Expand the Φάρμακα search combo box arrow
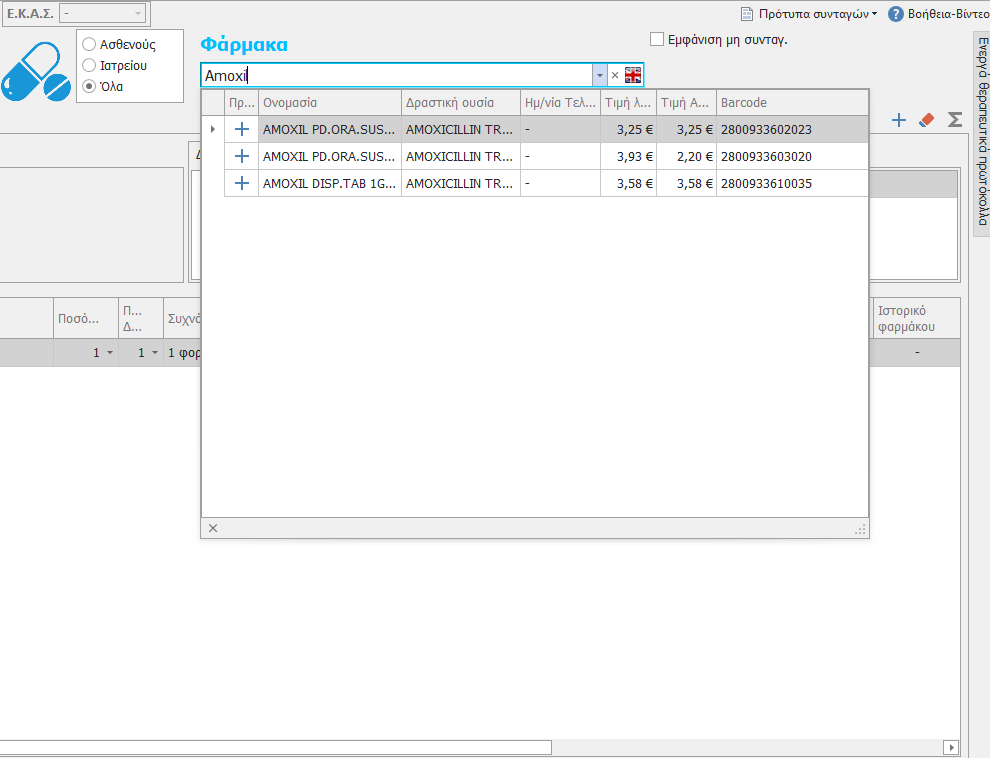This screenshot has width=990, height=758. (x=599, y=75)
